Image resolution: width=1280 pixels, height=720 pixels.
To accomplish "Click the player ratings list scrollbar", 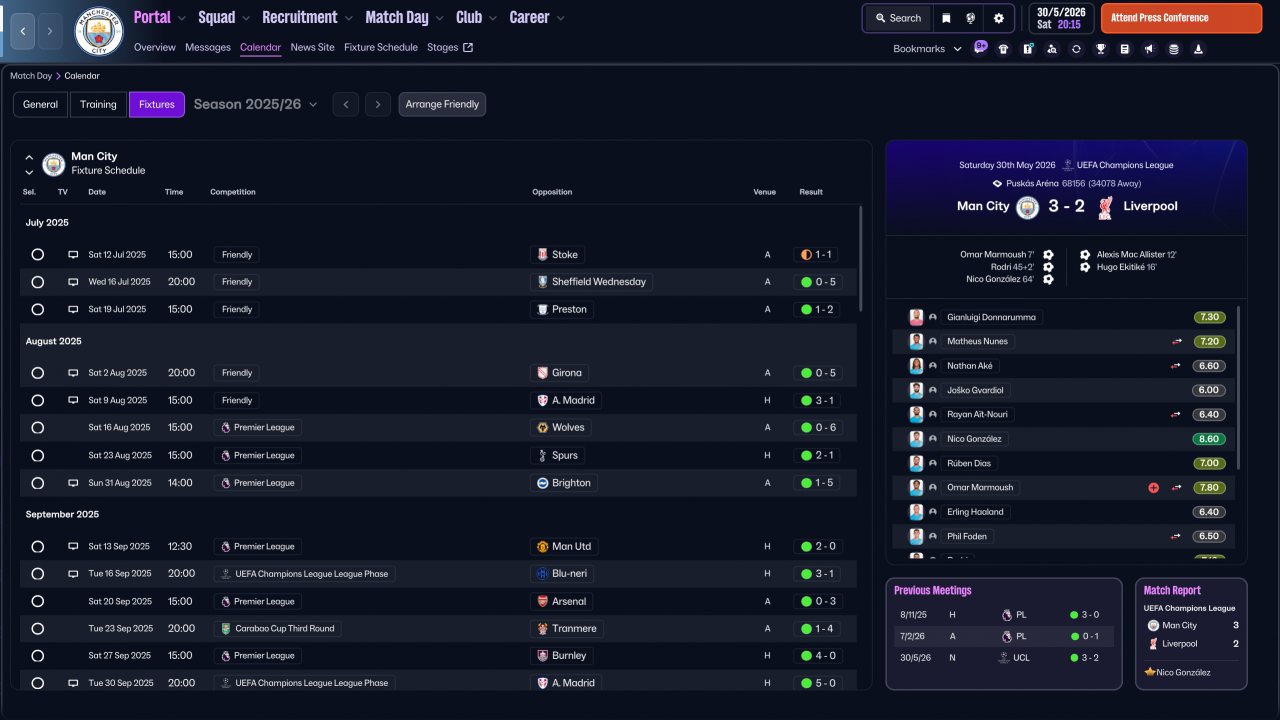I will [1238, 388].
